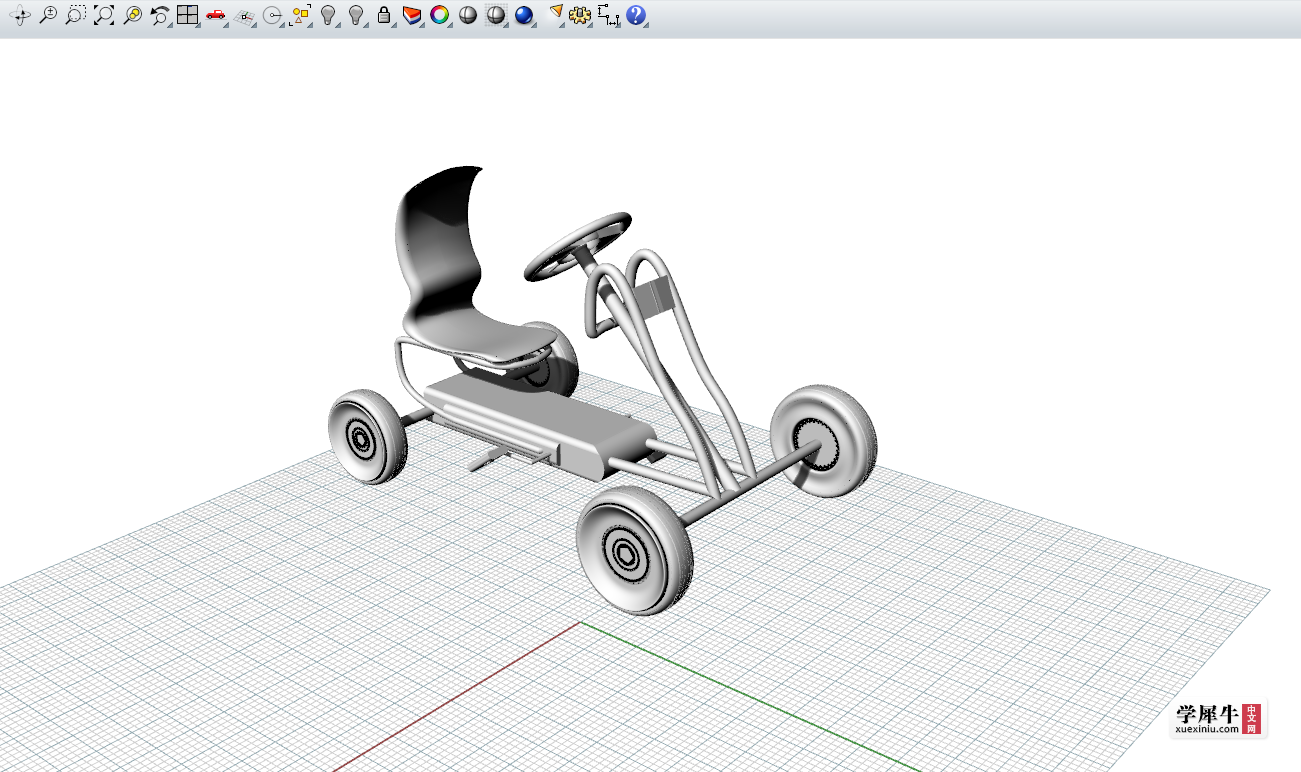
Task: Click the Zoom Extents tool
Action: pos(103,15)
